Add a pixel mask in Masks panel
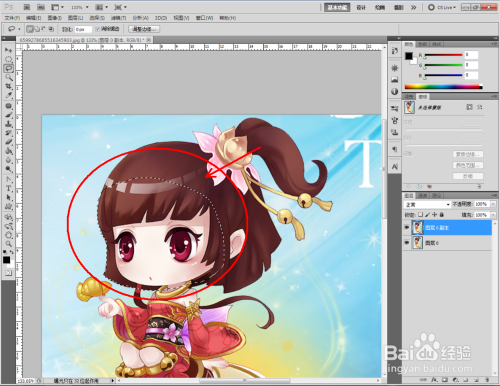Image resolution: width=500 pixels, height=386 pixels. click(469, 107)
